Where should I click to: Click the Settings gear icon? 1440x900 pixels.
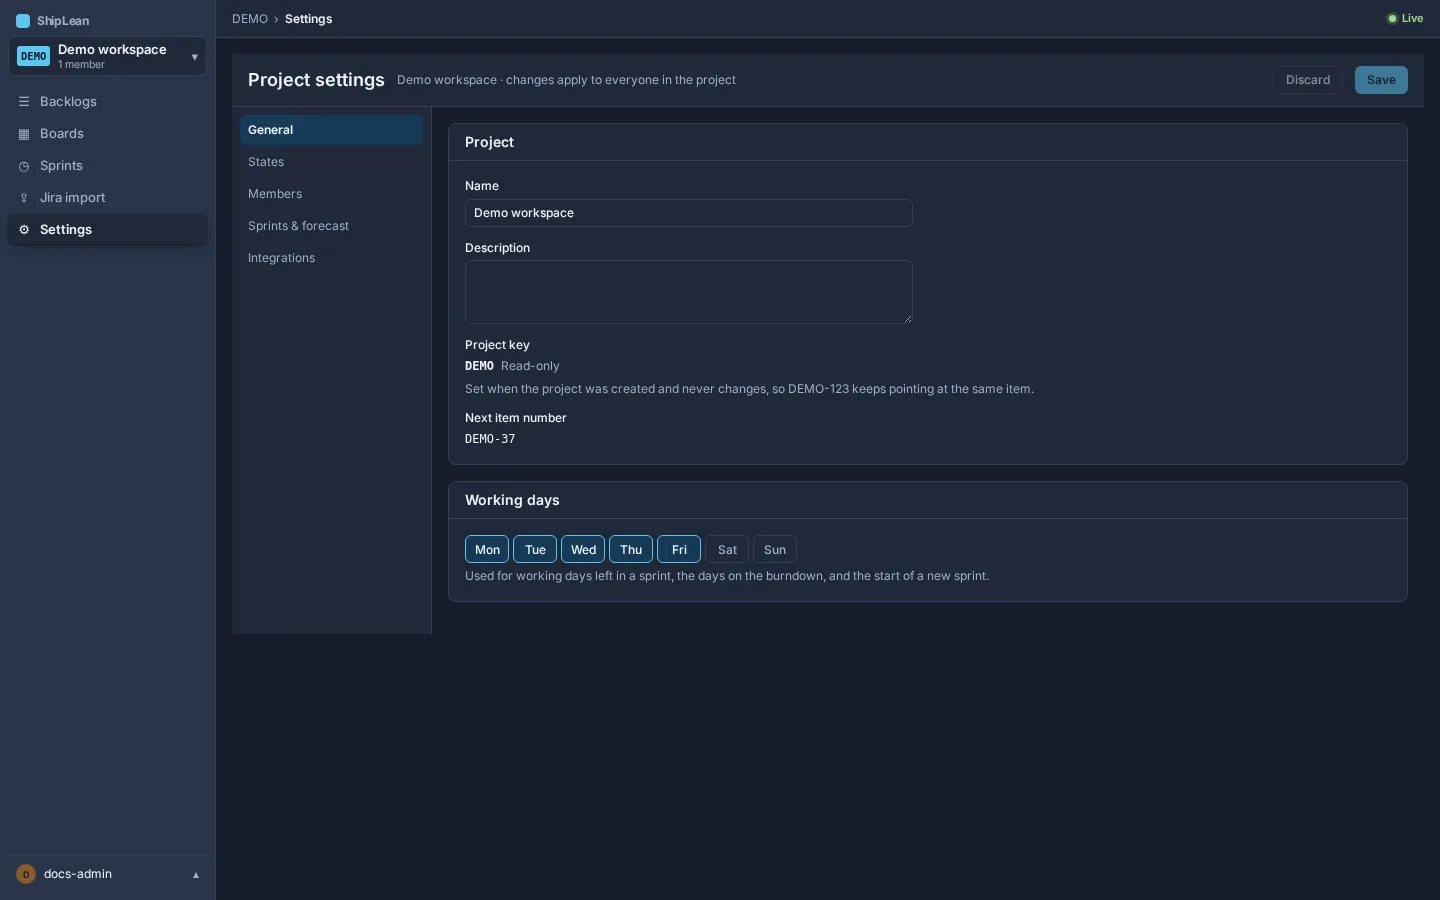coord(24,230)
